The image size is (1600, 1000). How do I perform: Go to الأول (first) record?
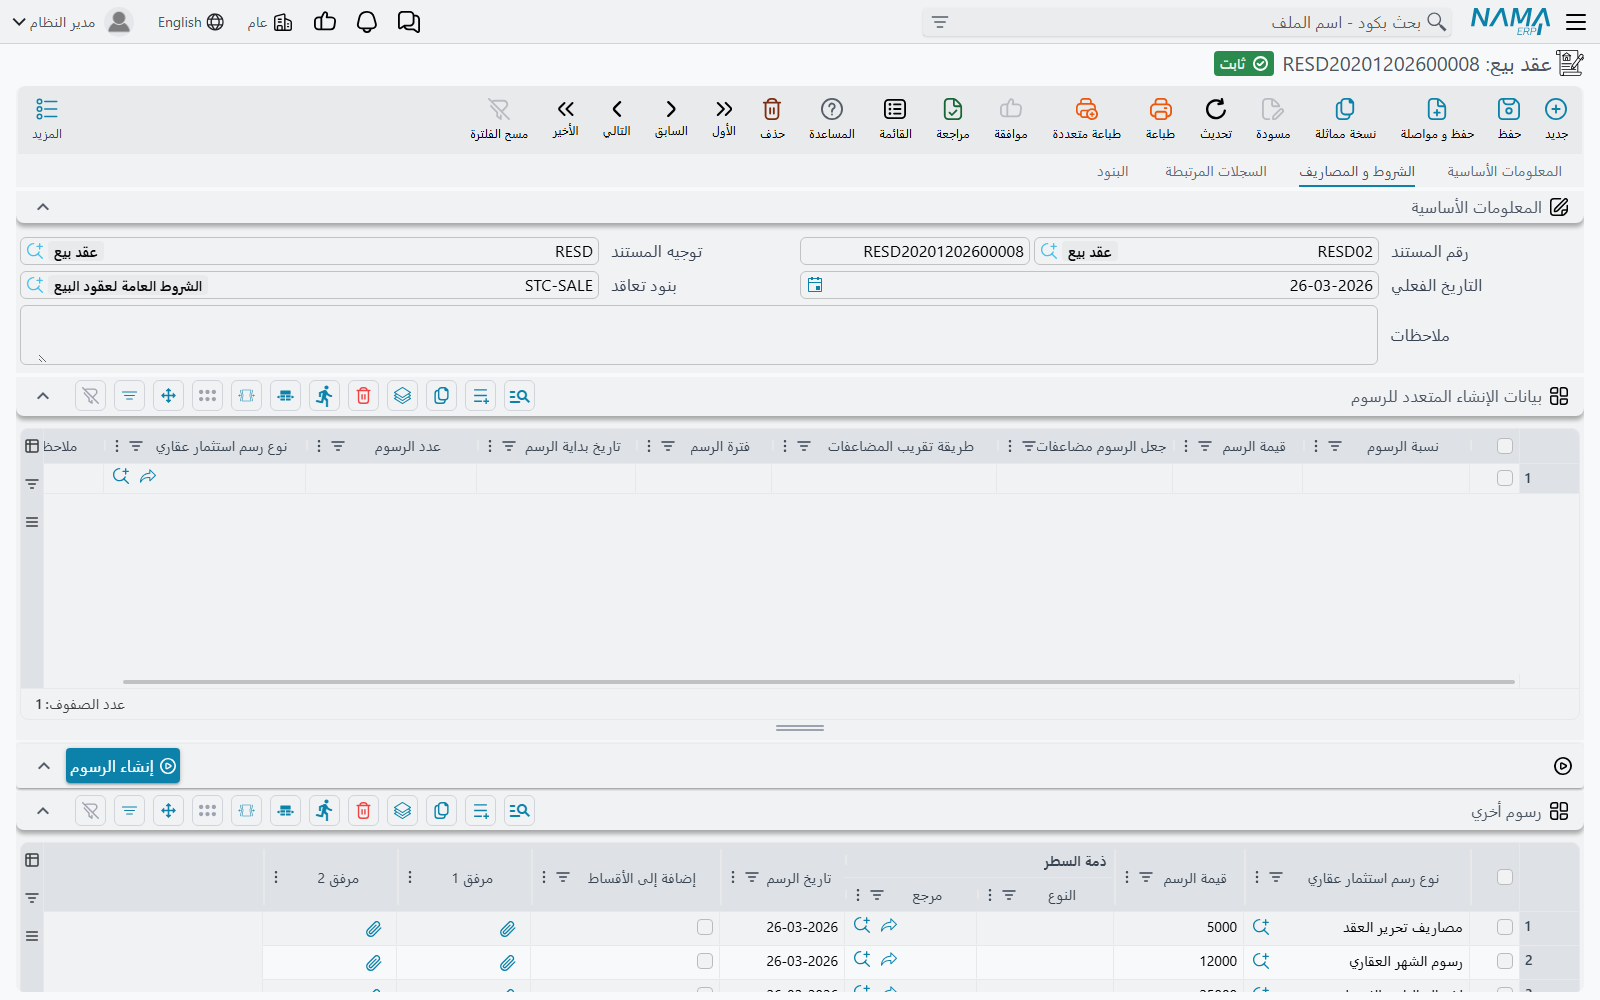pos(724,119)
